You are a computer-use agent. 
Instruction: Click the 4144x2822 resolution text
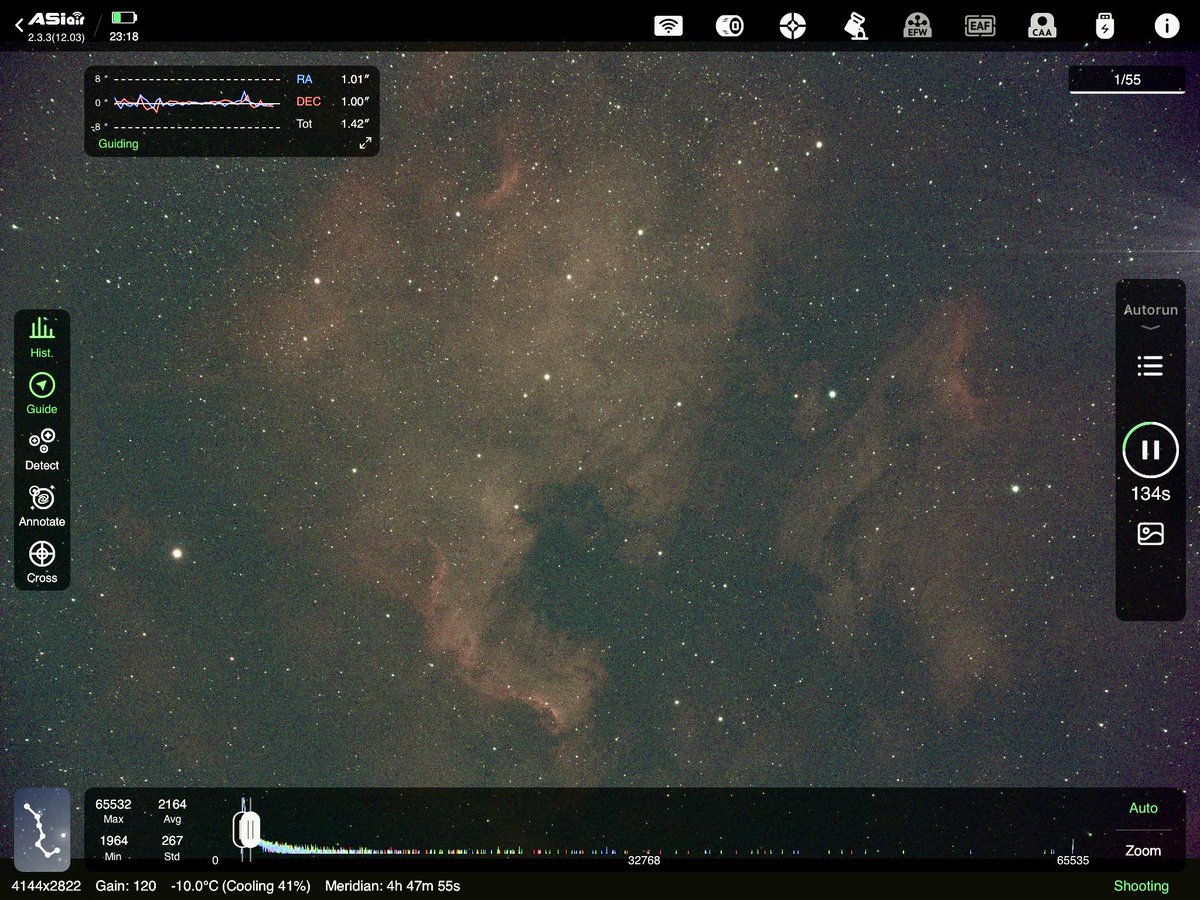(47, 886)
